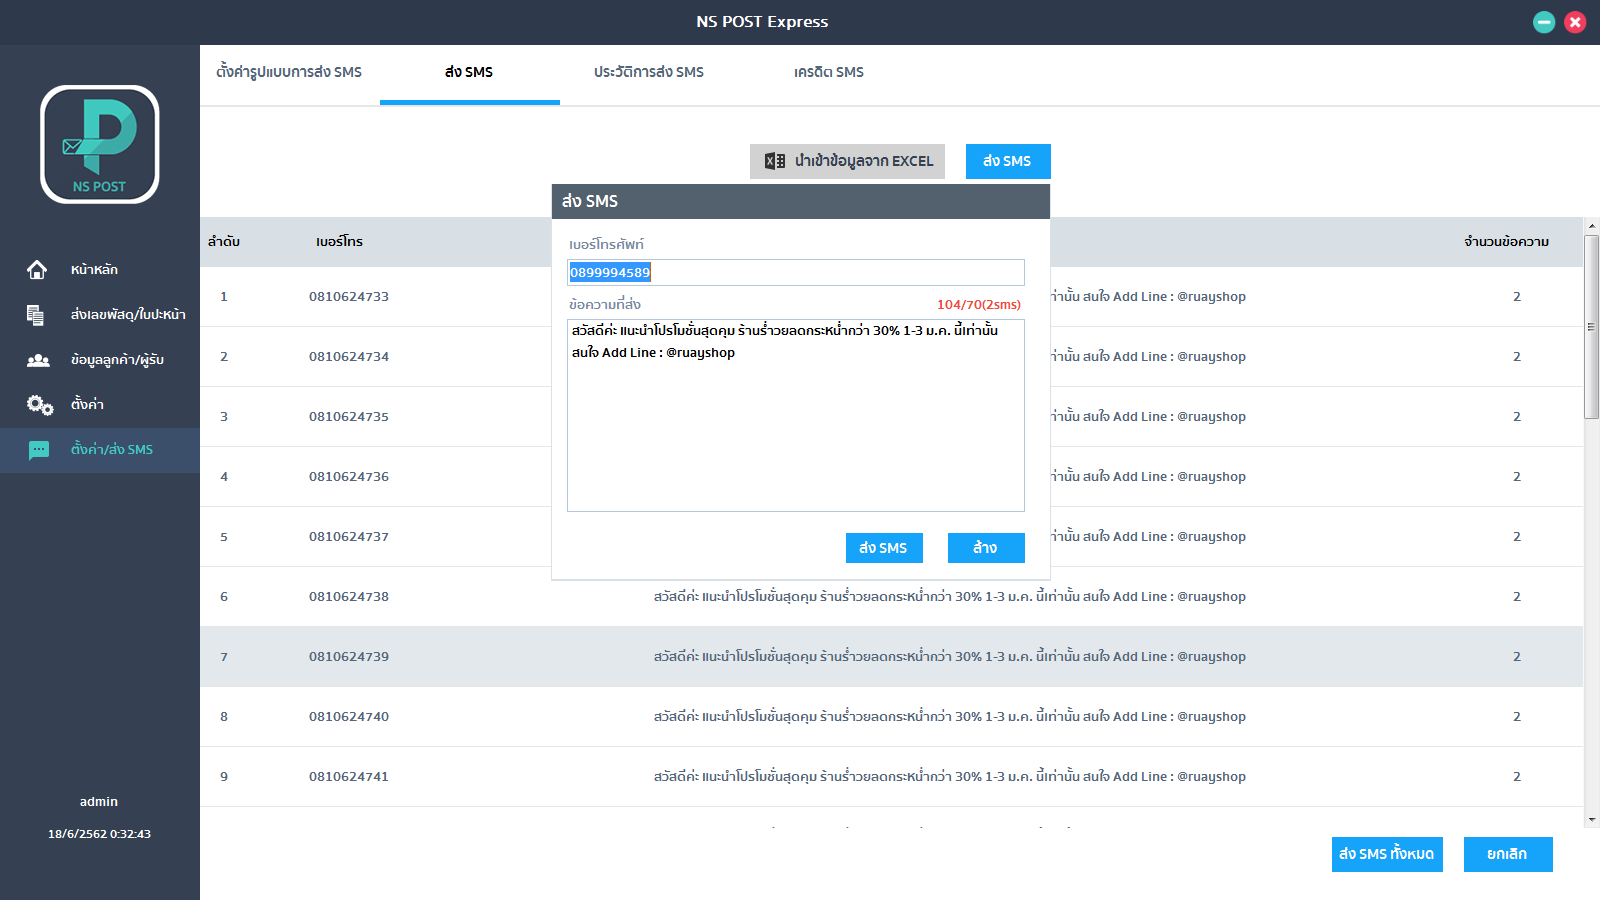The width and height of the screenshot is (1600, 900).
Task: Select phone number 0810624738
Action: (349, 596)
